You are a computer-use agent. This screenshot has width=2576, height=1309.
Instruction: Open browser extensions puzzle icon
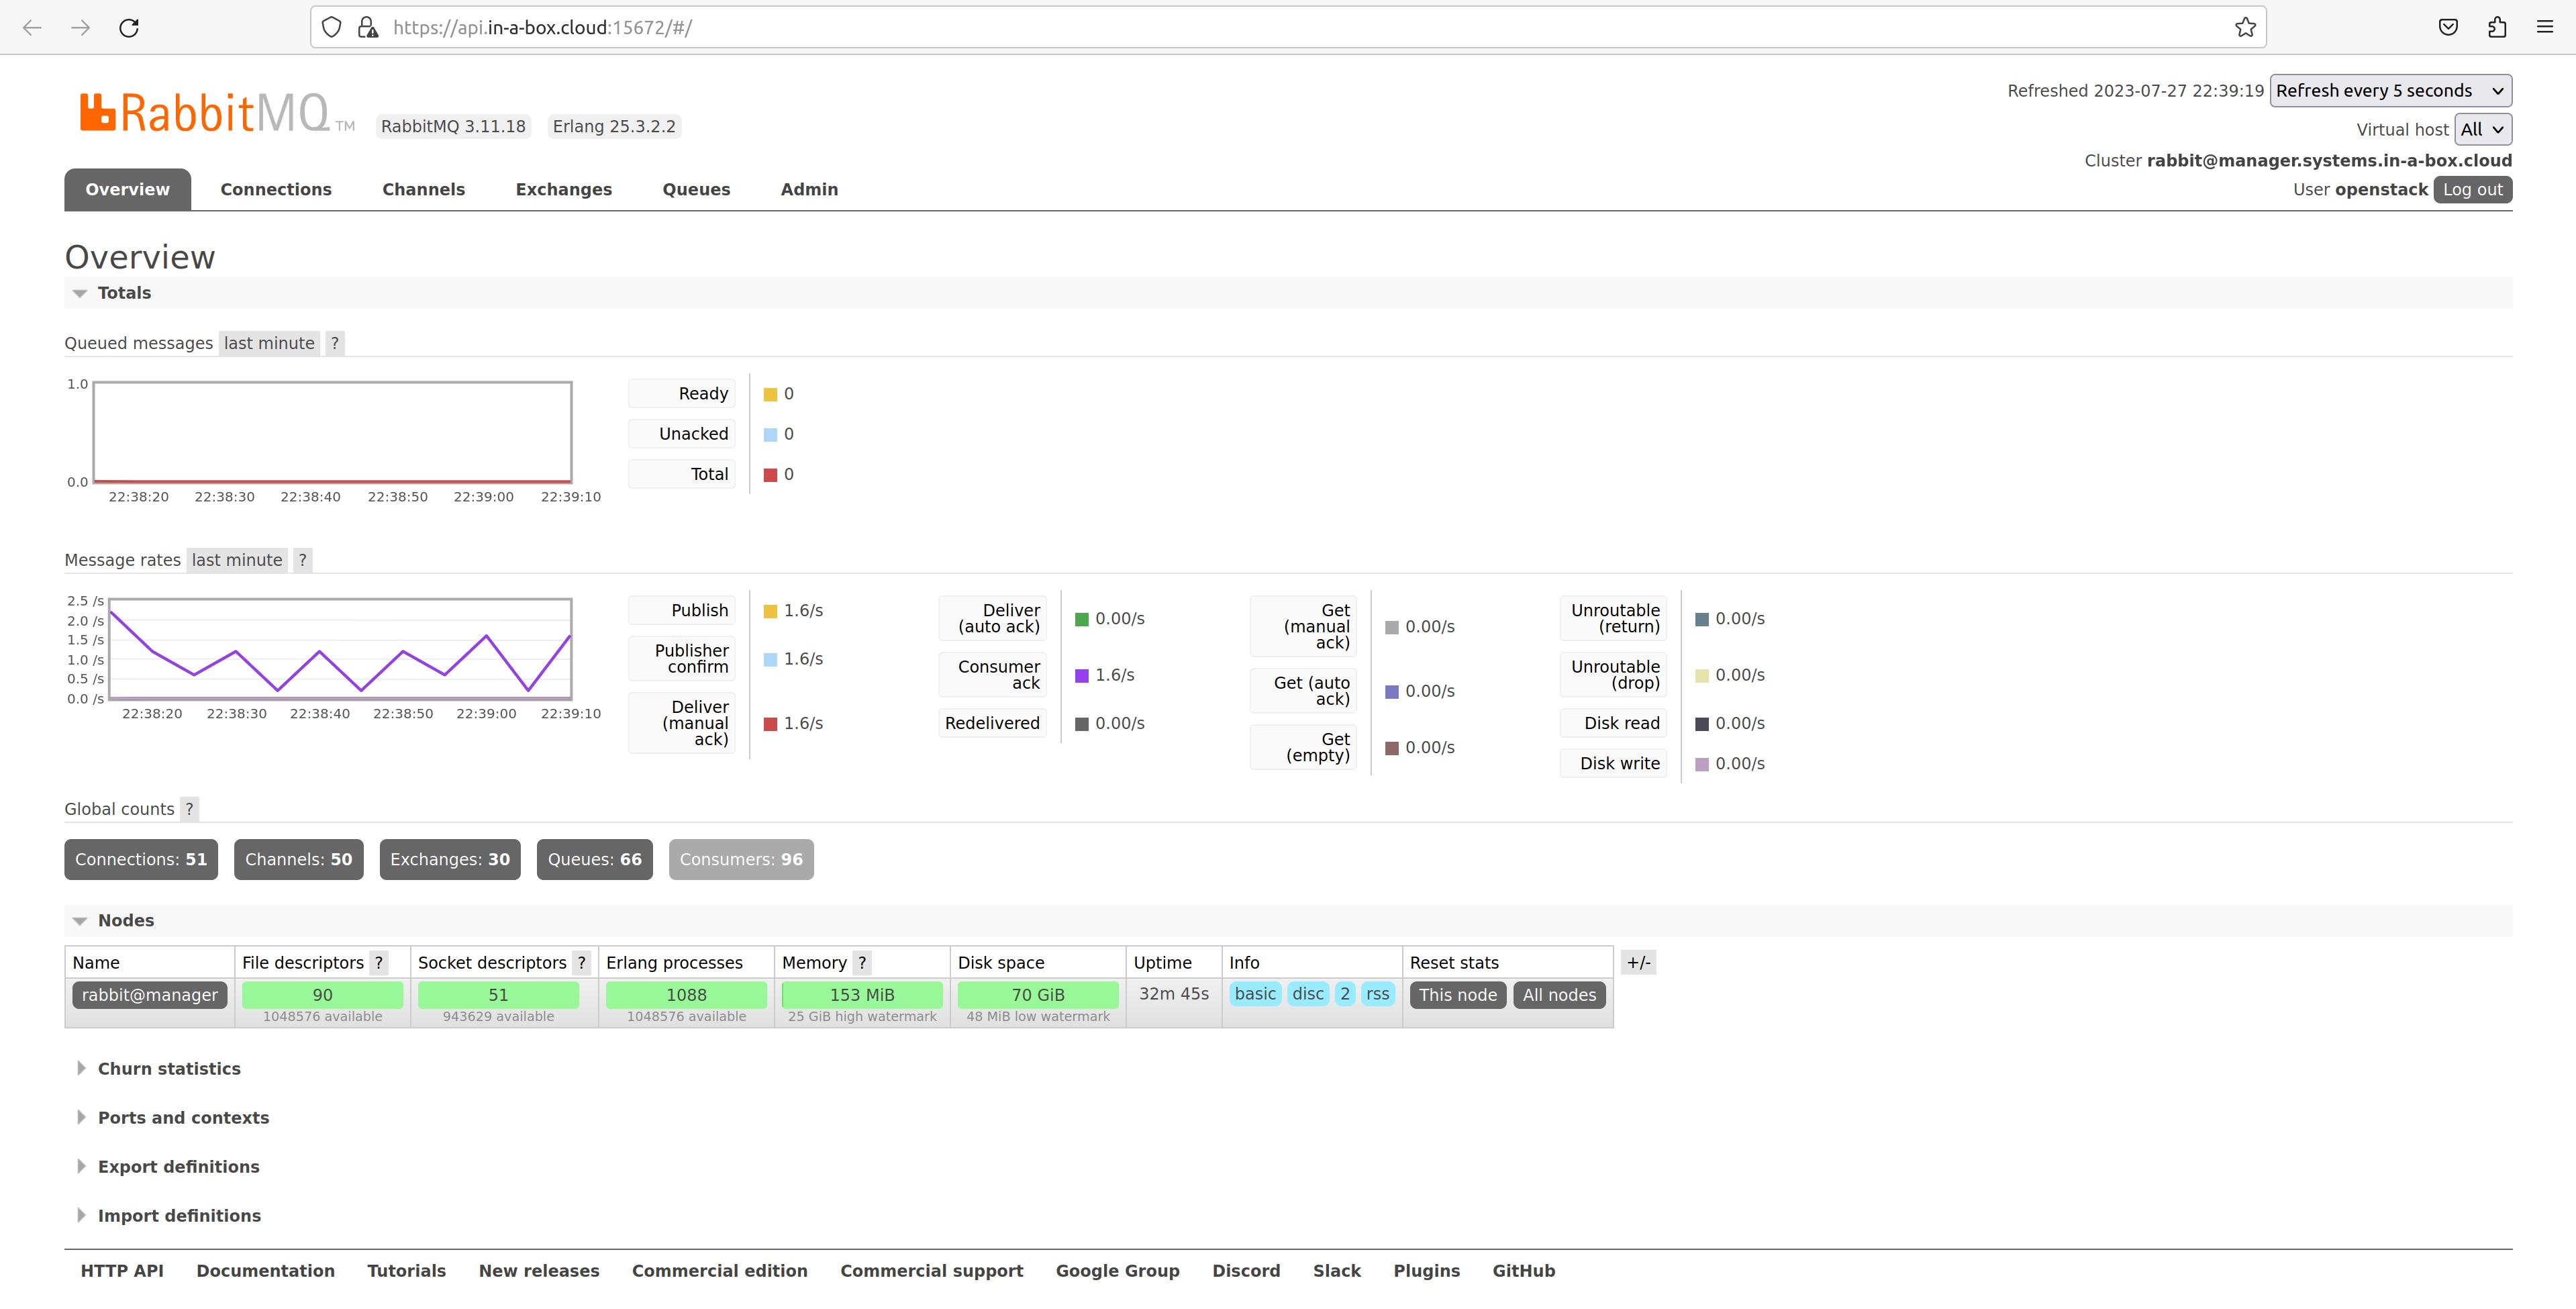tap(2497, 28)
